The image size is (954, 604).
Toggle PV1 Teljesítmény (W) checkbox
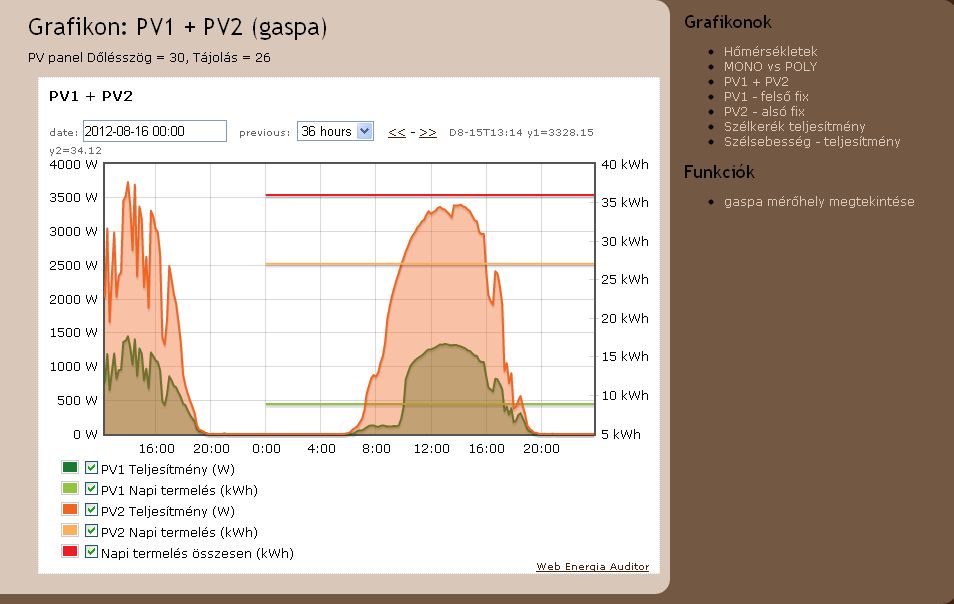click(91, 468)
